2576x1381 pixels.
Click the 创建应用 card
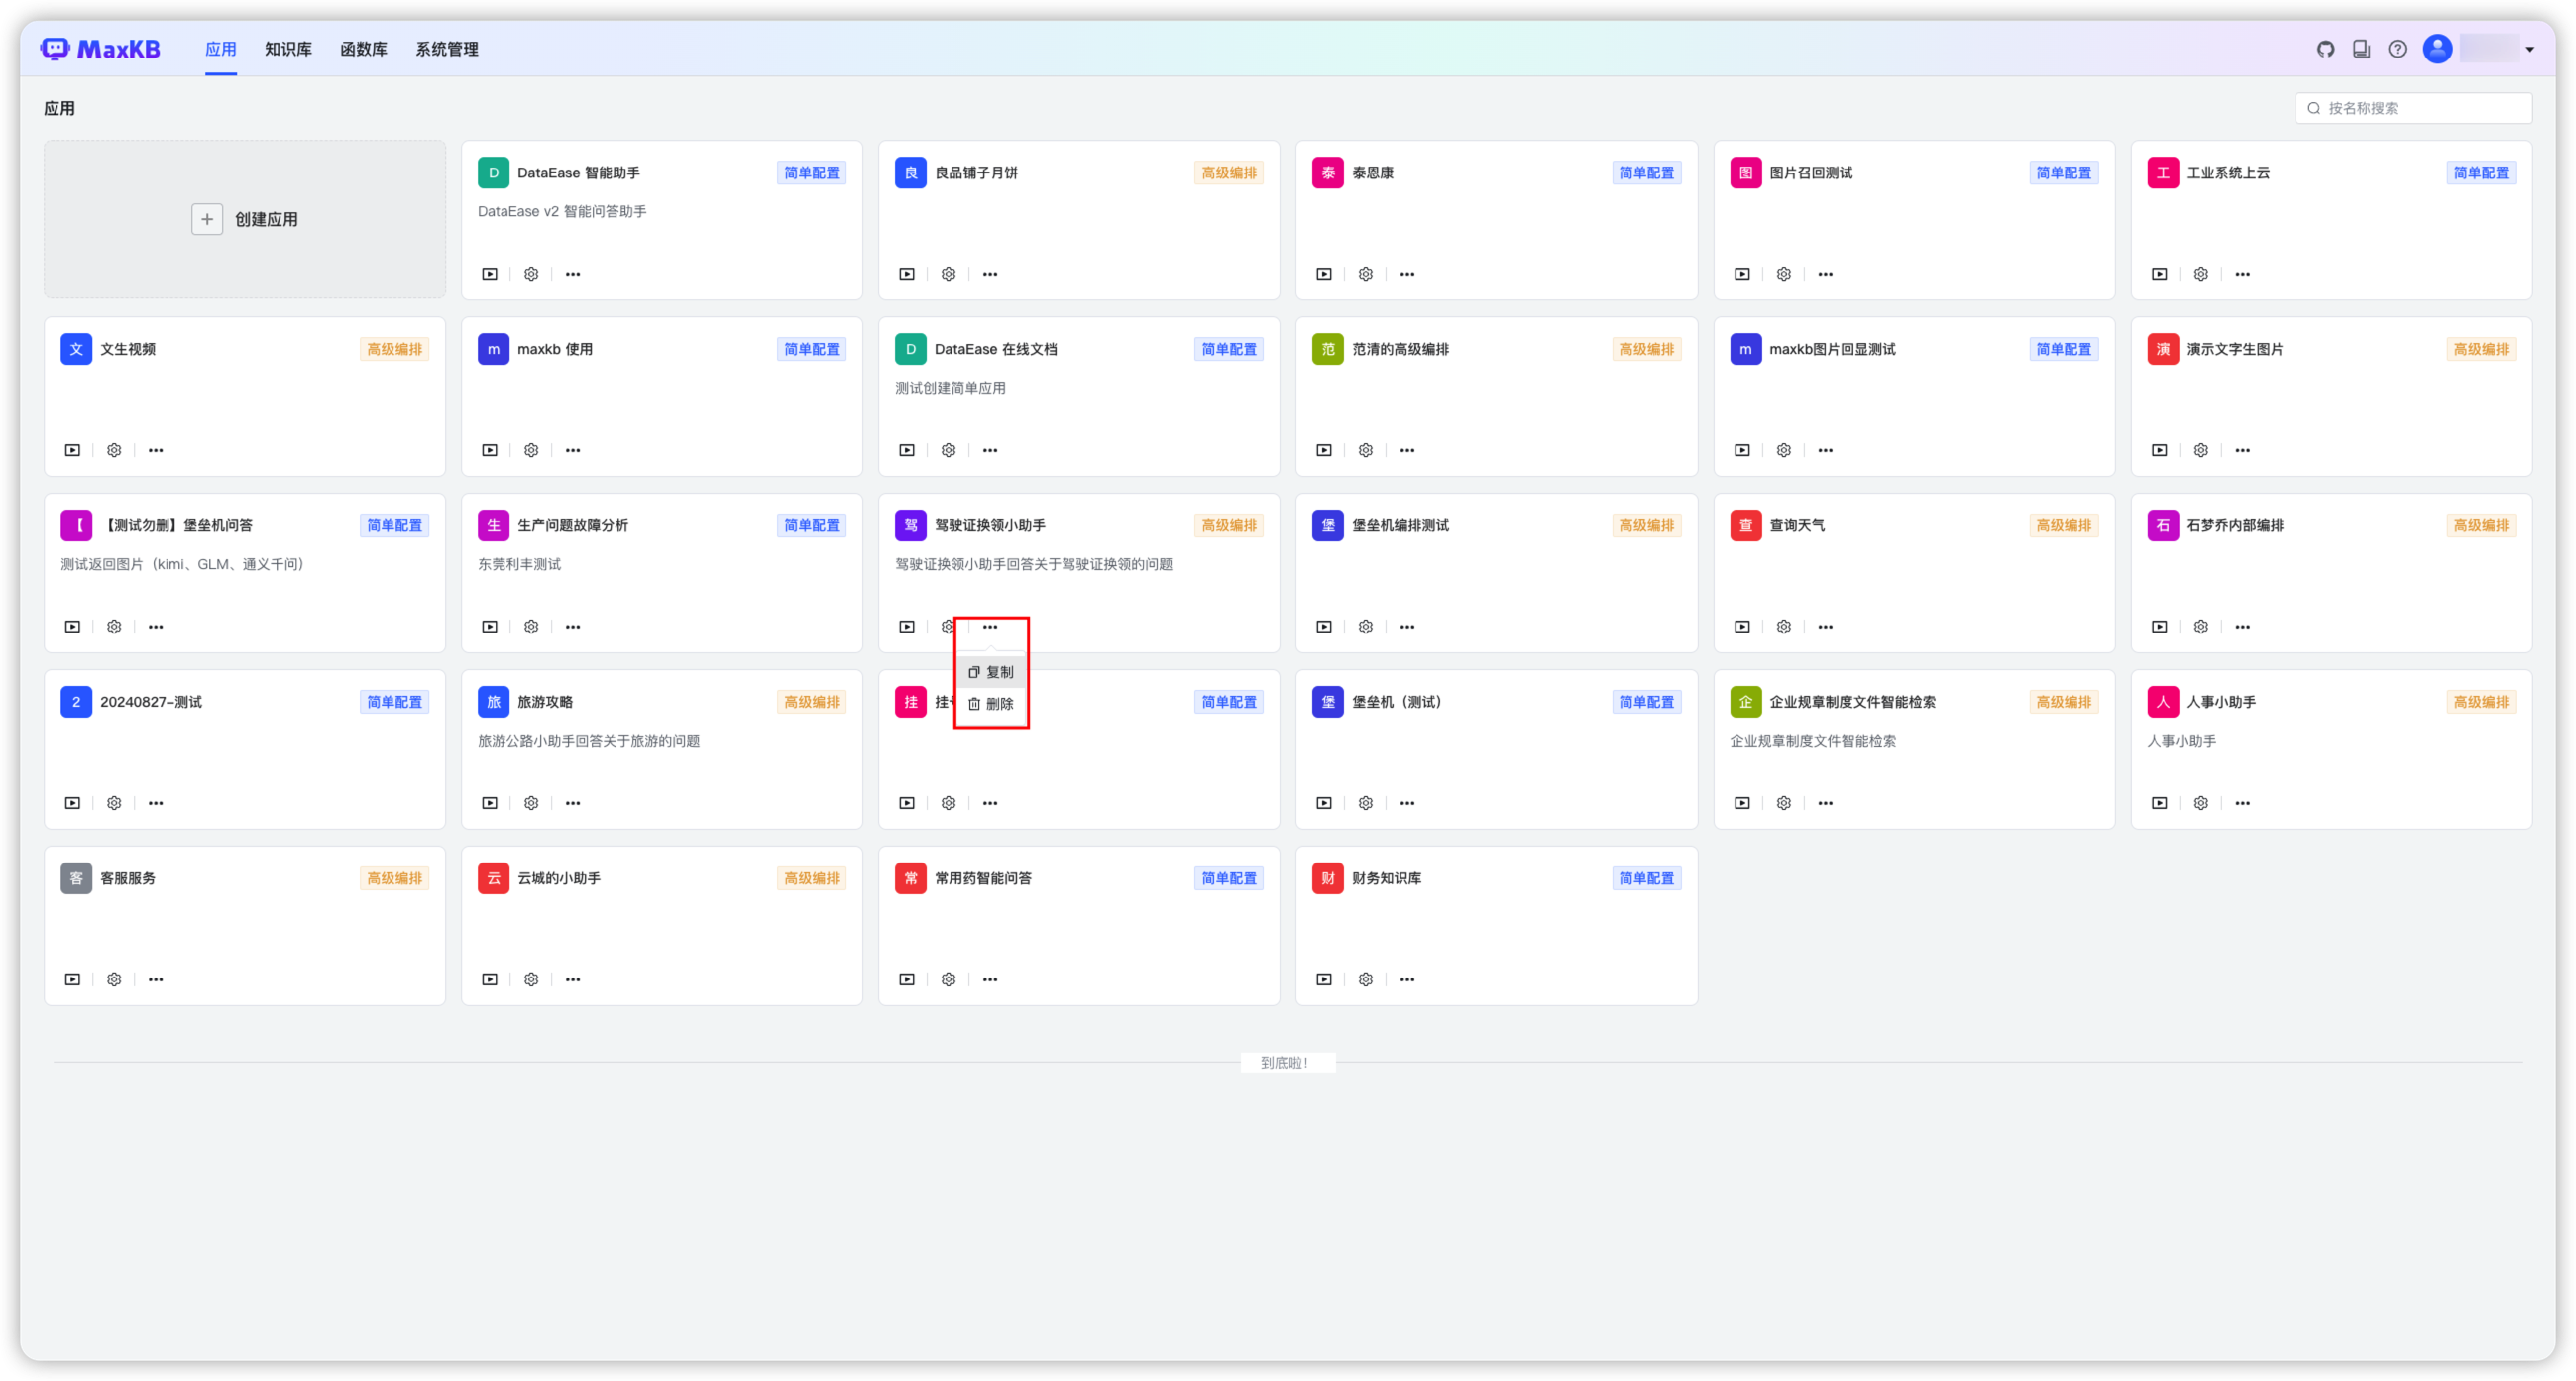[245, 219]
